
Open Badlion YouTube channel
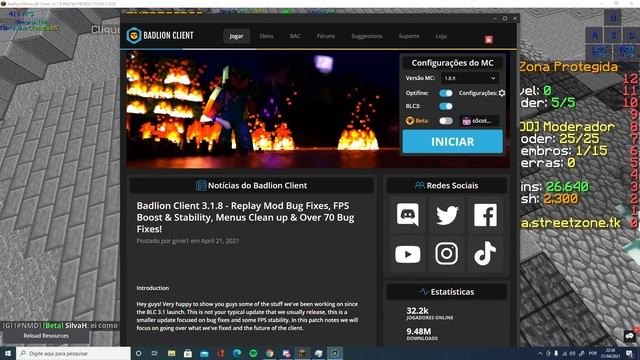pyautogui.click(x=407, y=254)
